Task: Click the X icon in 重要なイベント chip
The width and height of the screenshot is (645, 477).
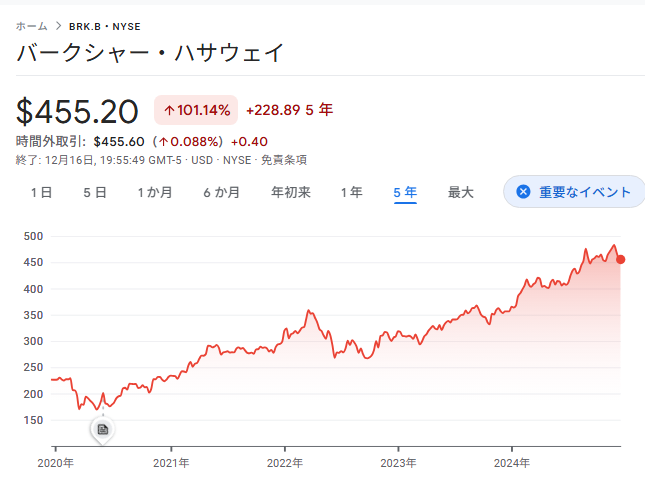Action: pos(522,192)
